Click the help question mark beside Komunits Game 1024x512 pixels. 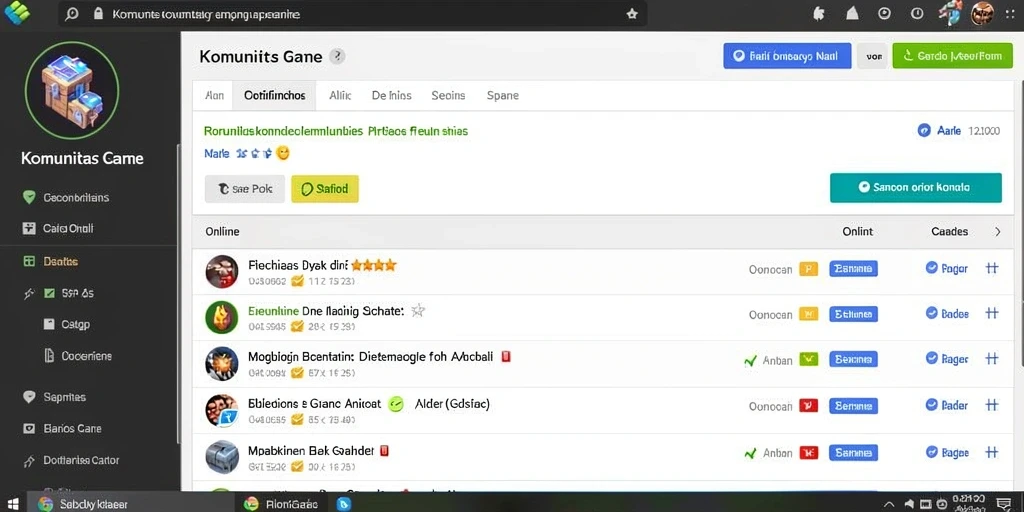click(x=337, y=56)
